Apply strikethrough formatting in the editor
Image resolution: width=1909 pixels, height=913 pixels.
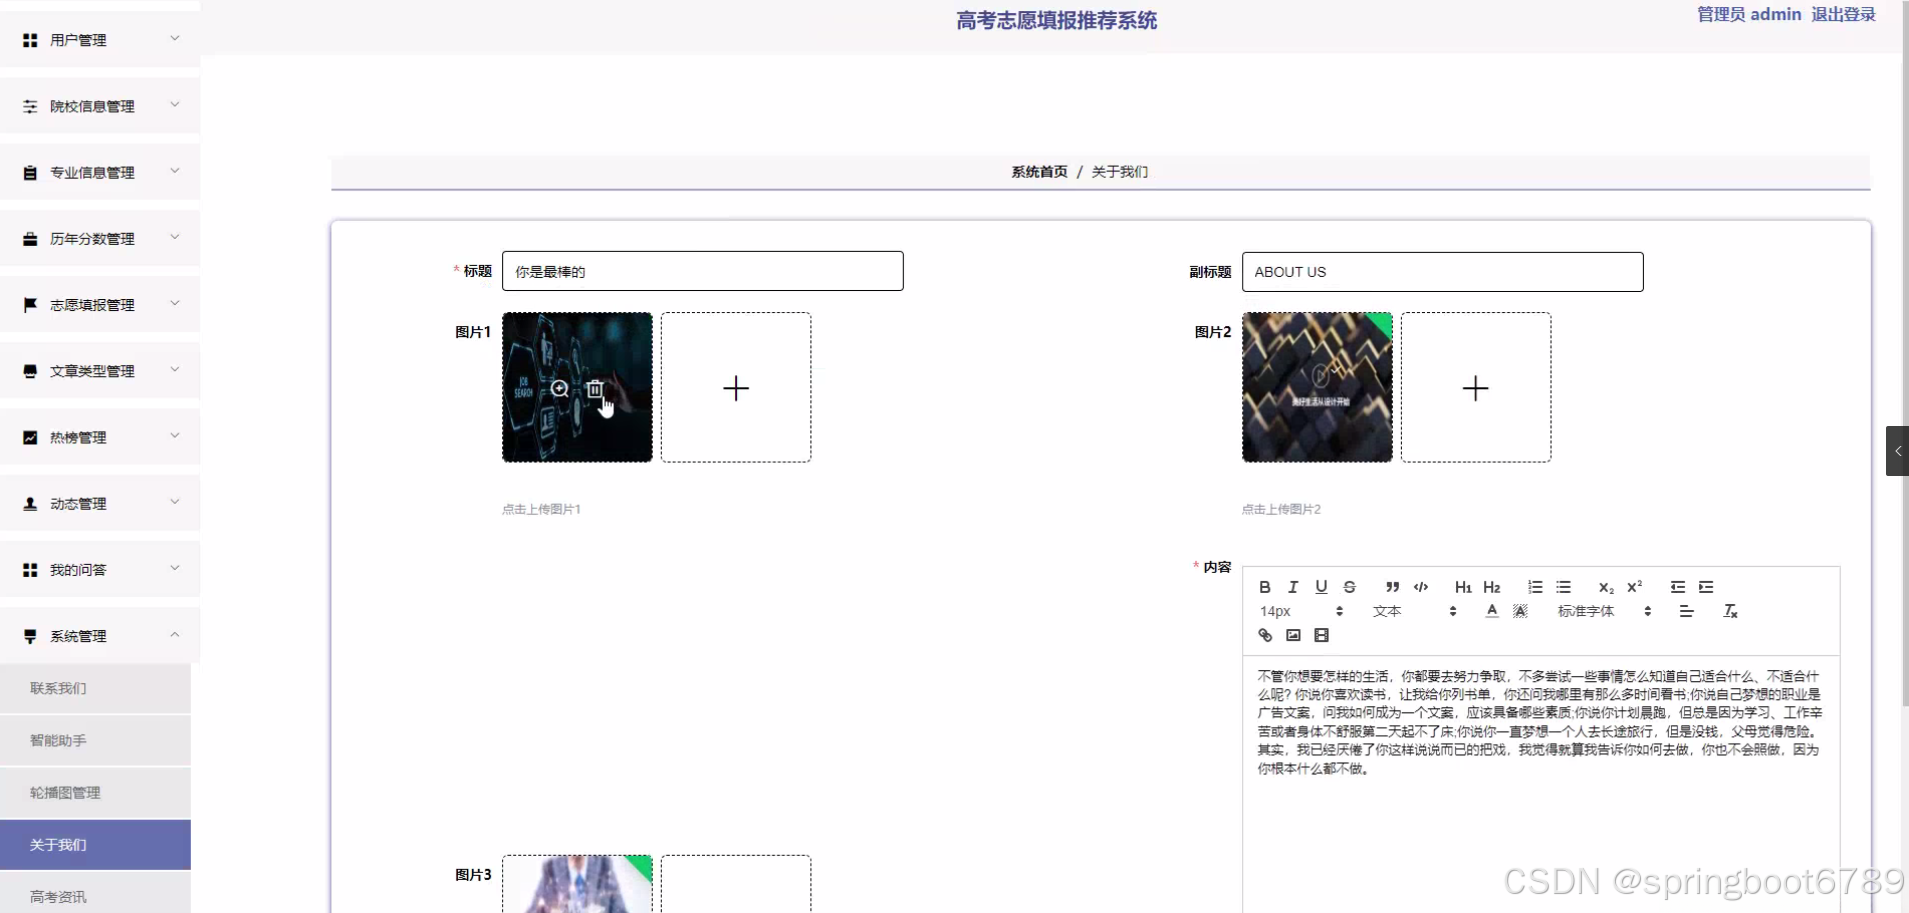1349,587
